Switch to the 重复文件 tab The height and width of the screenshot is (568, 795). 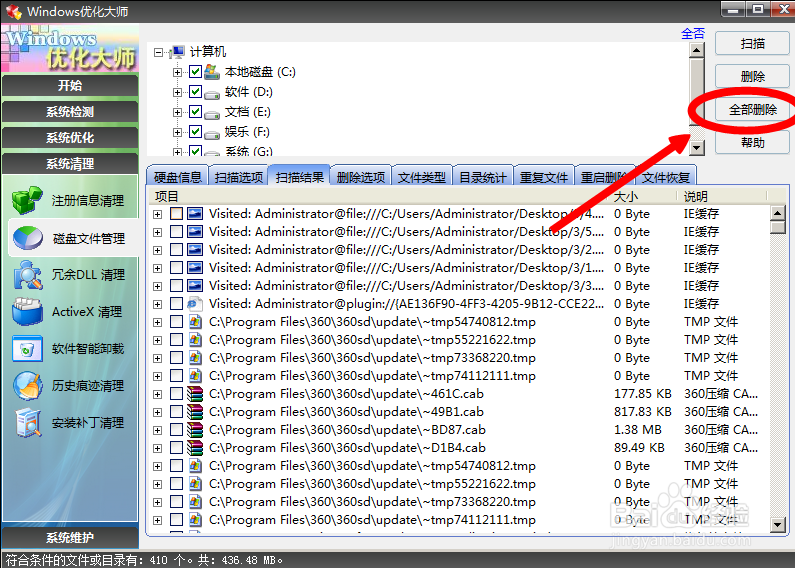[x=544, y=177]
